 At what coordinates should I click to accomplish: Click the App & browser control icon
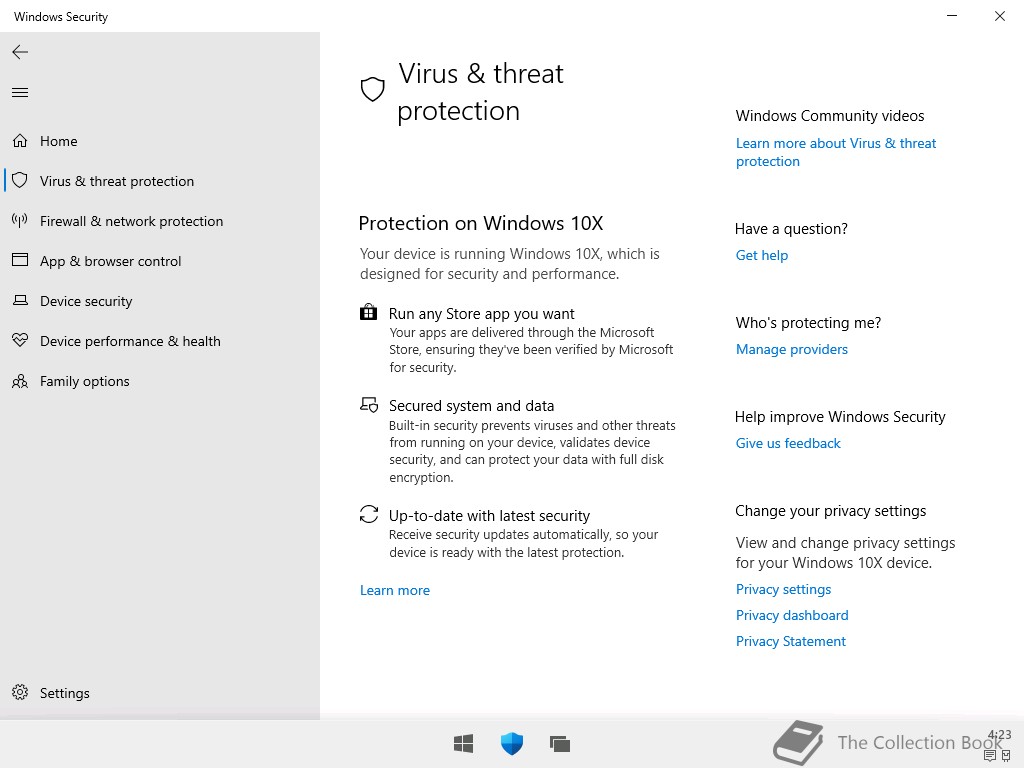20,260
